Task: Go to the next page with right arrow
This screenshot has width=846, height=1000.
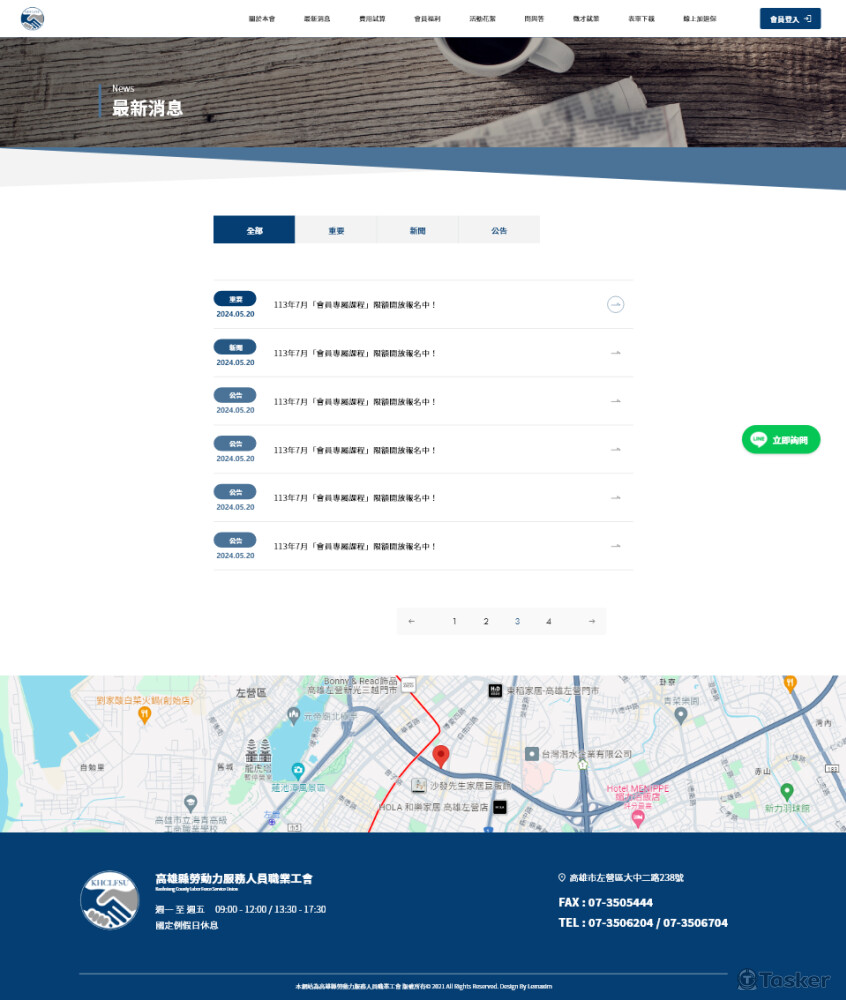Action: tap(591, 621)
